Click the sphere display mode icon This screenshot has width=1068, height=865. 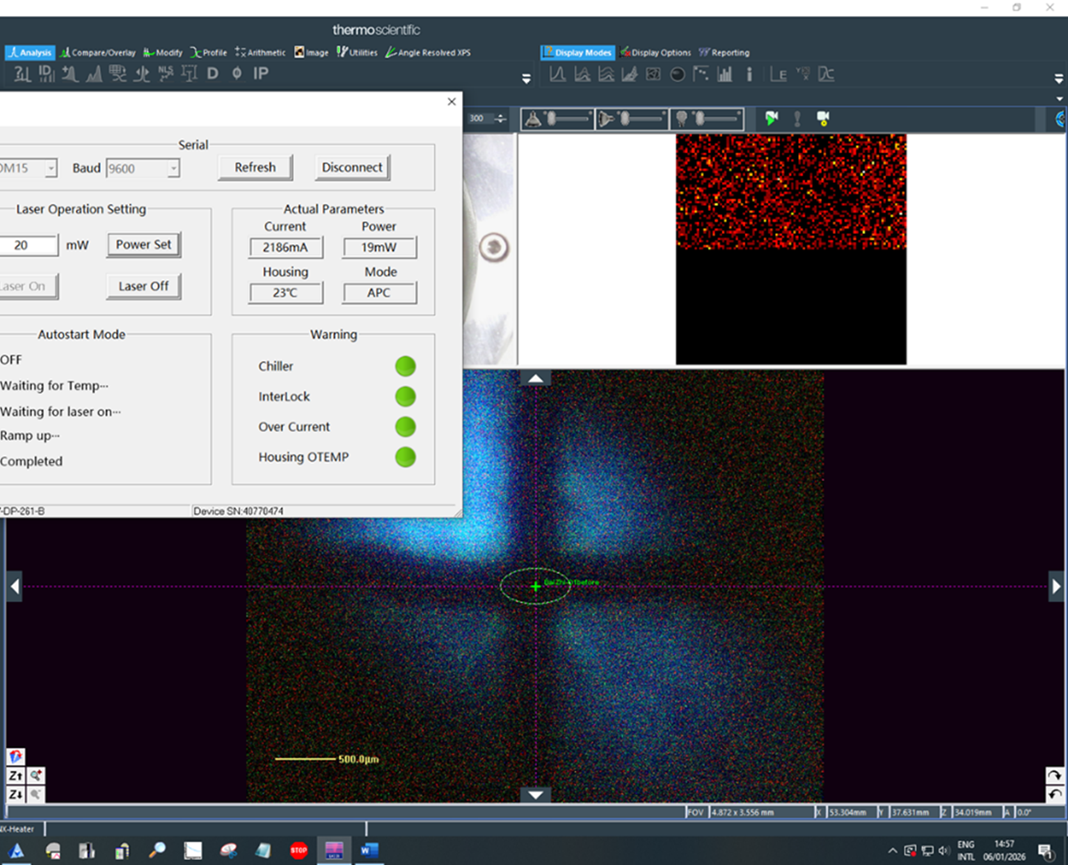coord(677,74)
